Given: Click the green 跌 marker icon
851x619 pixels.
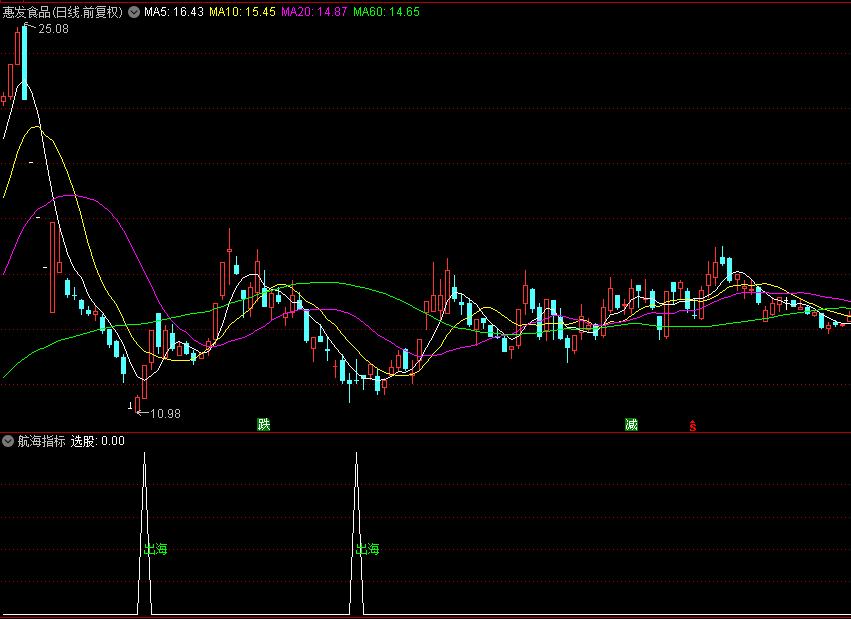Looking at the screenshot, I should click(264, 425).
